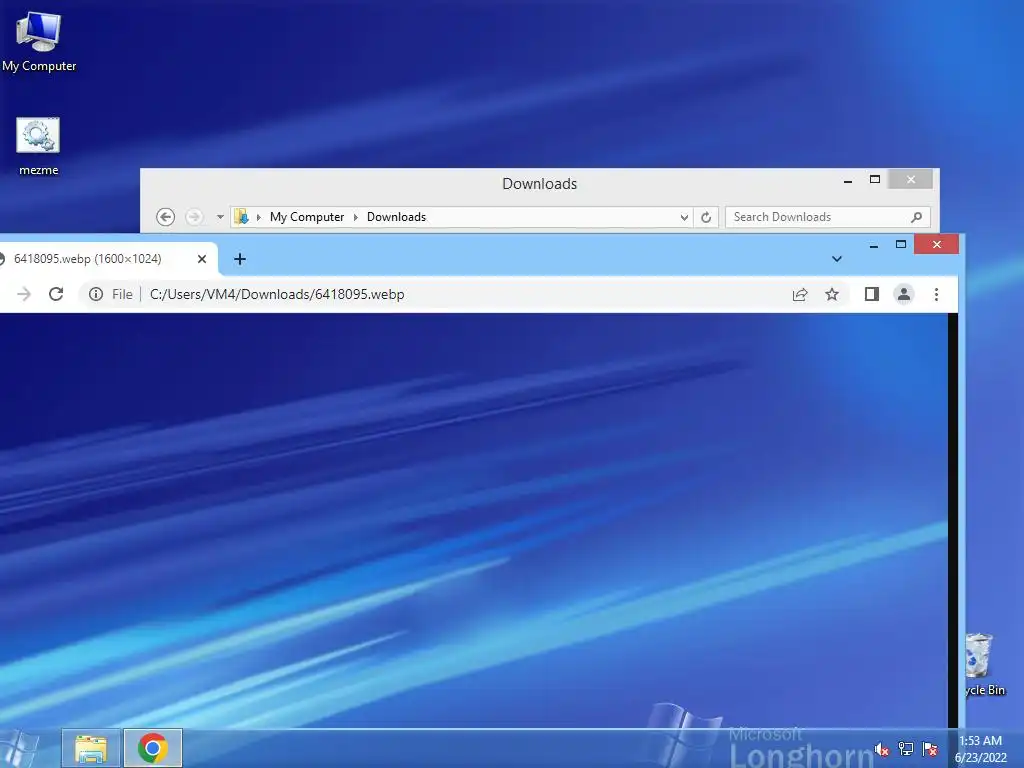
Task: Click the Downloads folder icon in address bar
Action: [242, 217]
